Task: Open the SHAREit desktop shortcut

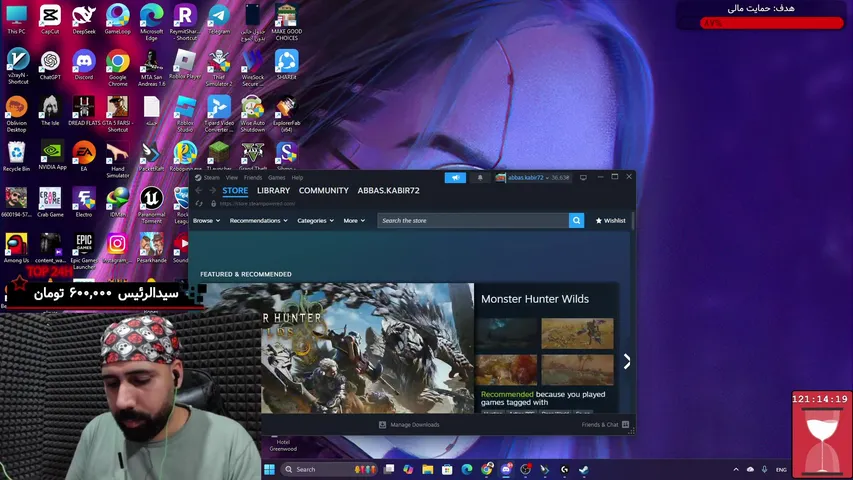Action: tap(286, 65)
